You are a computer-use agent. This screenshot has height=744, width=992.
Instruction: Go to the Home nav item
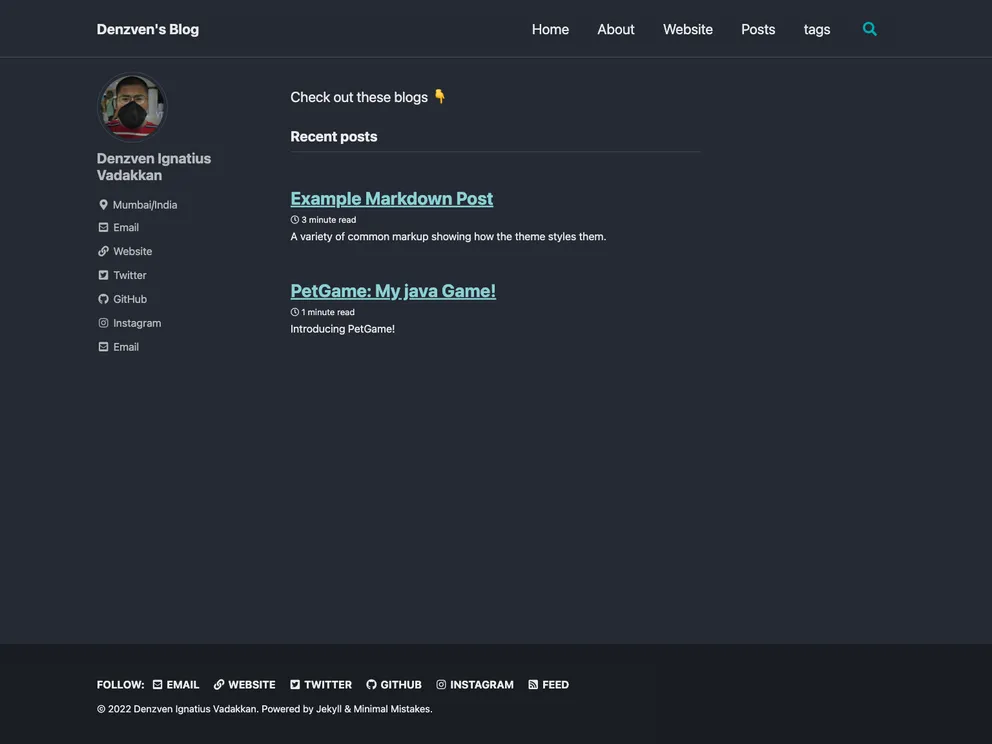coord(550,29)
